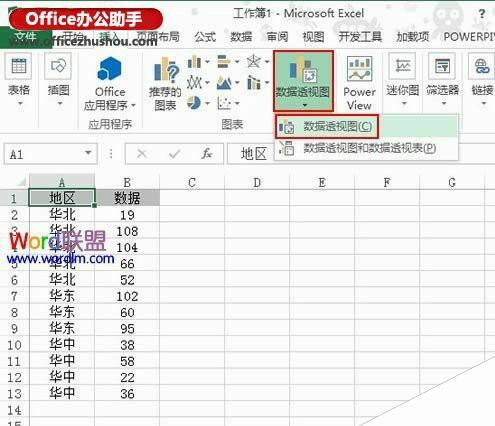495x426 pixels.
Task: Open the Review (审阅) tab
Action: 277,37
